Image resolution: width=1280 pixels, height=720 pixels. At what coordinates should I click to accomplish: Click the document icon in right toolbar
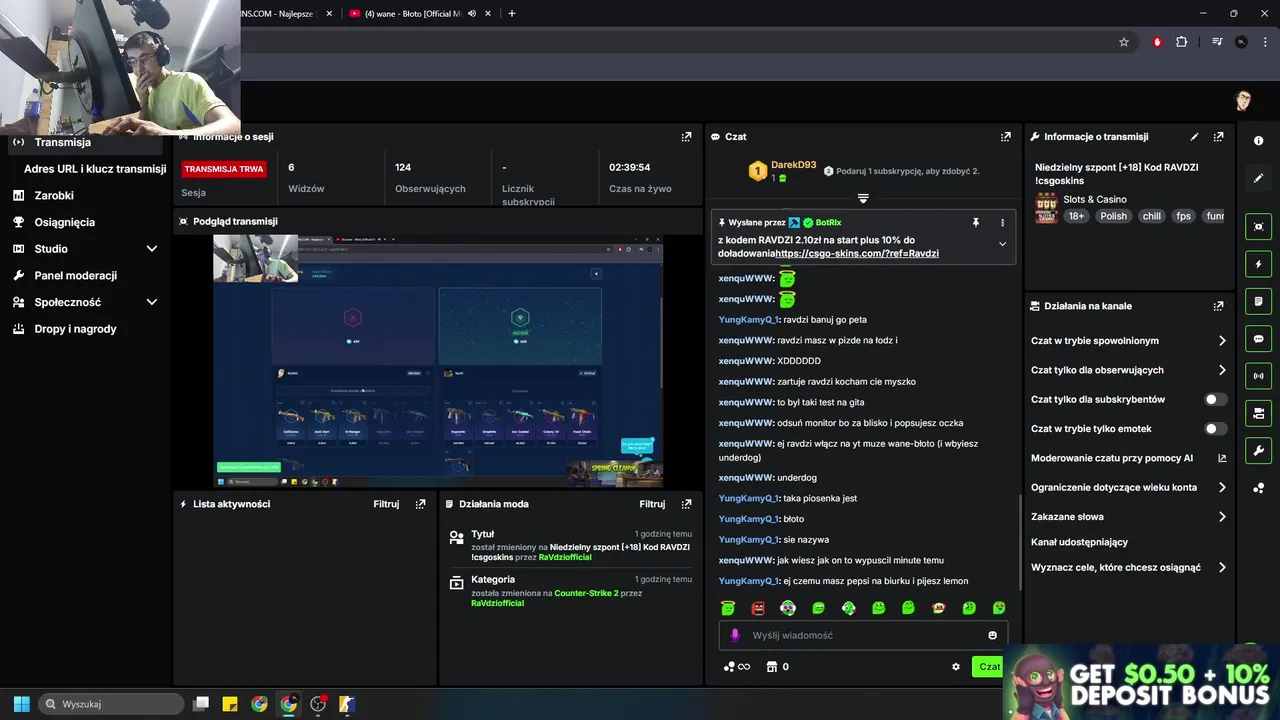pos(1258,301)
